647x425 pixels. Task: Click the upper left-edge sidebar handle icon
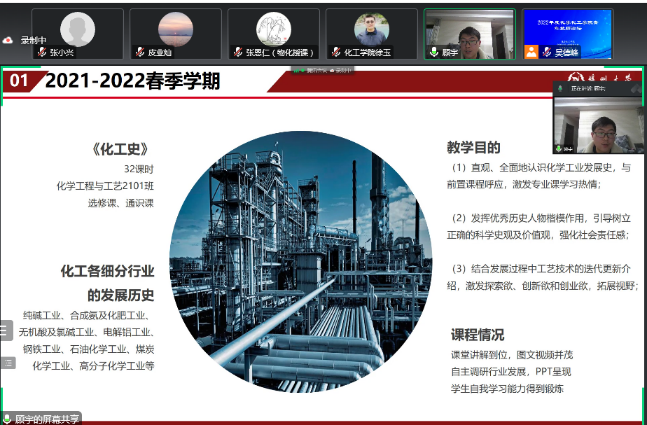click(6, 330)
